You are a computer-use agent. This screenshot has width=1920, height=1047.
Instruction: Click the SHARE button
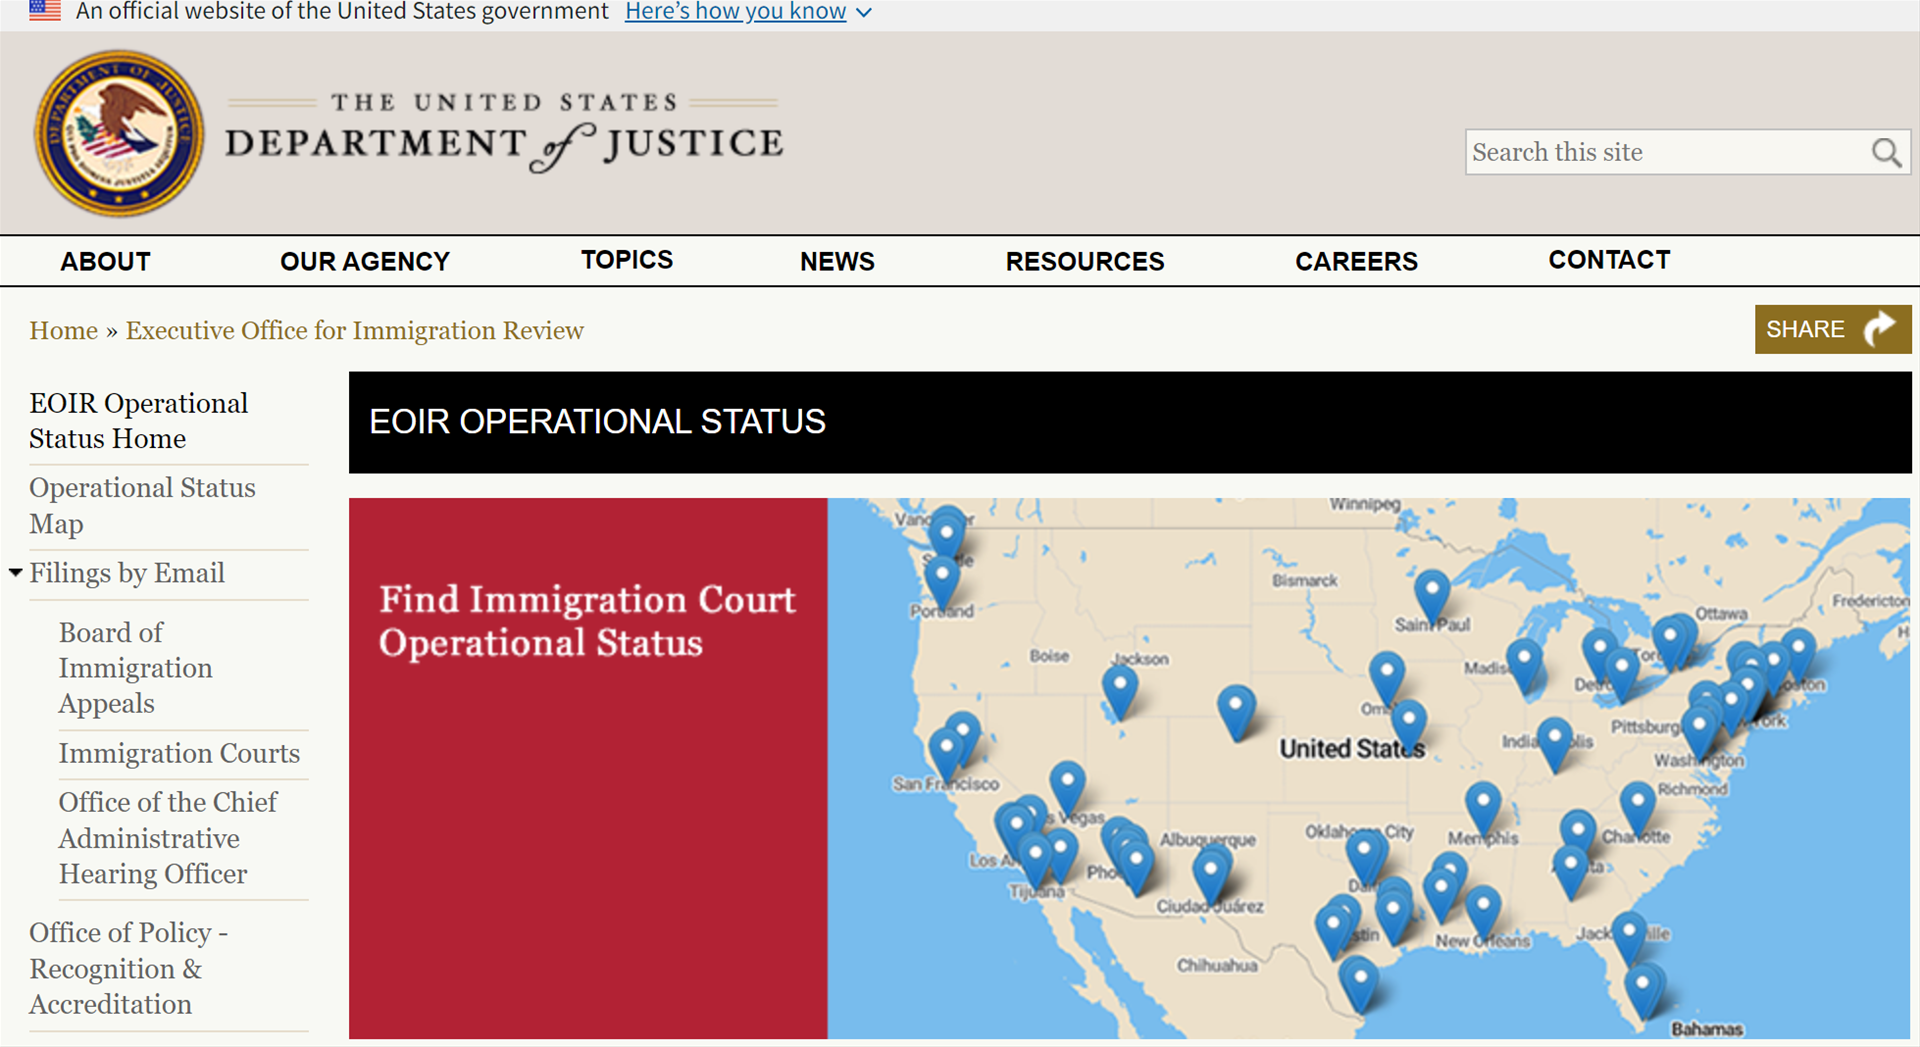(x=1833, y=329)
